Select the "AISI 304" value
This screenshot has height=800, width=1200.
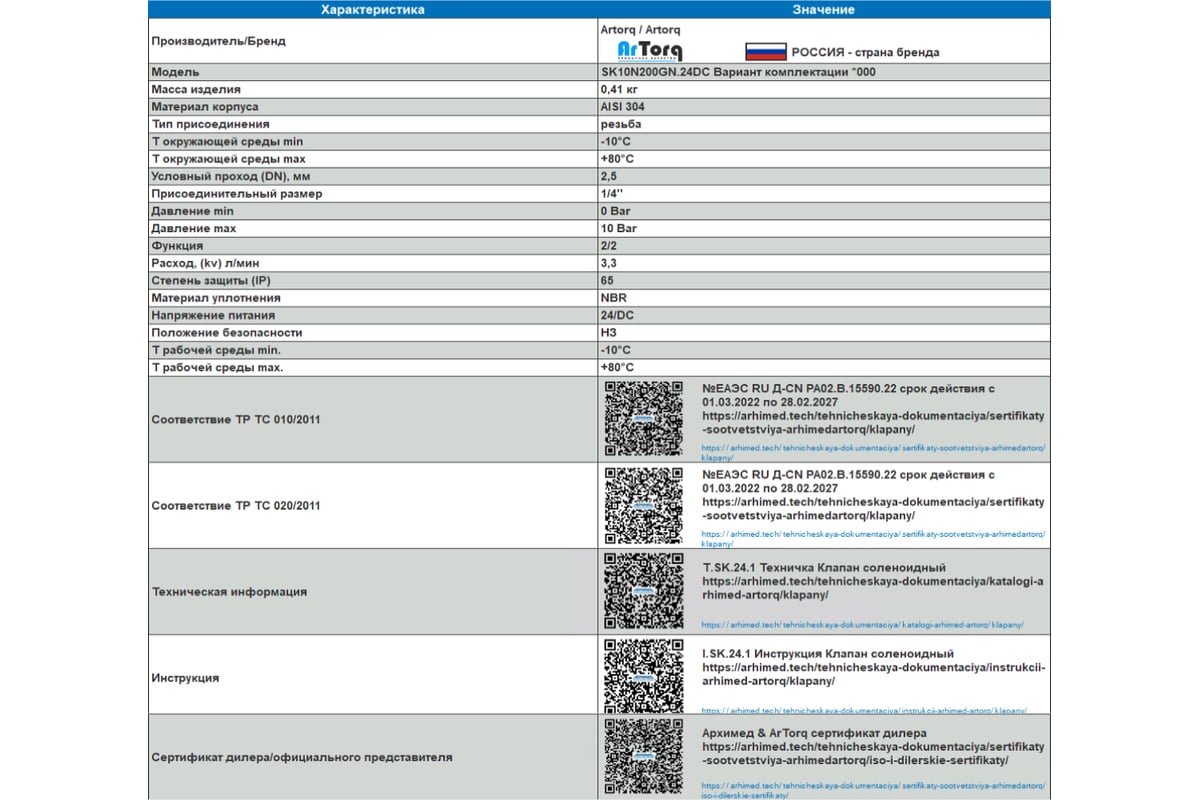pyautogui.click(x=623, y=107)
